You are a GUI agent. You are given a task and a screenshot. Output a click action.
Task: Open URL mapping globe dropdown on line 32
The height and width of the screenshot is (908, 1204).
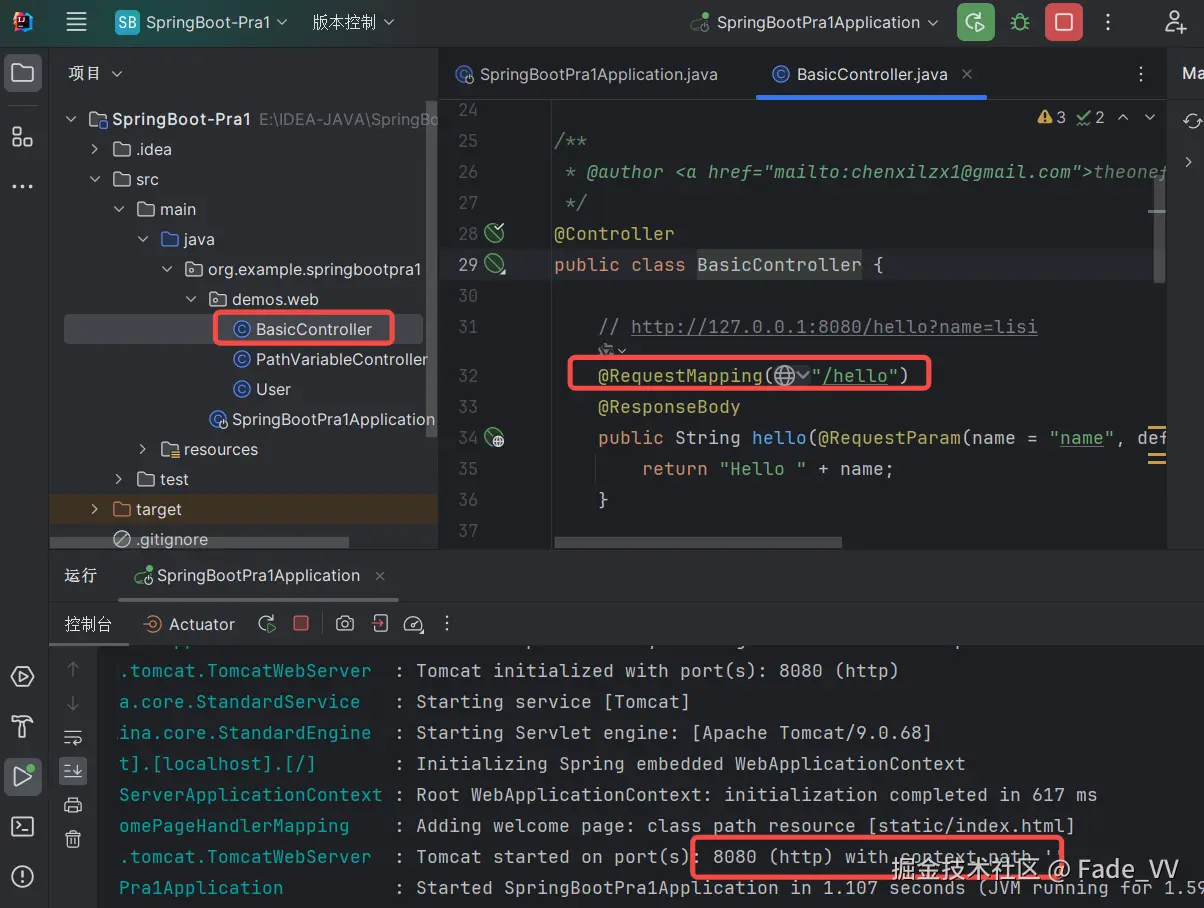coord(791,376)
